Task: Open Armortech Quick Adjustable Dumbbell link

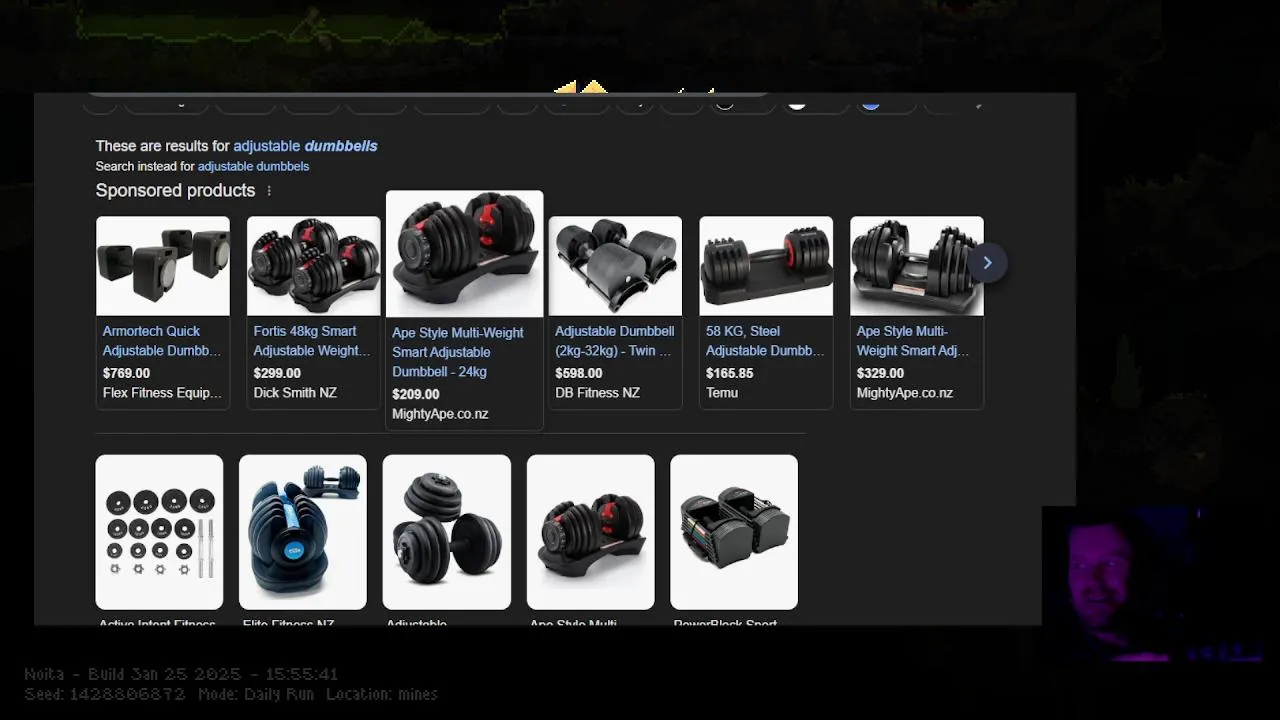Action: click(x=162, y=341)
